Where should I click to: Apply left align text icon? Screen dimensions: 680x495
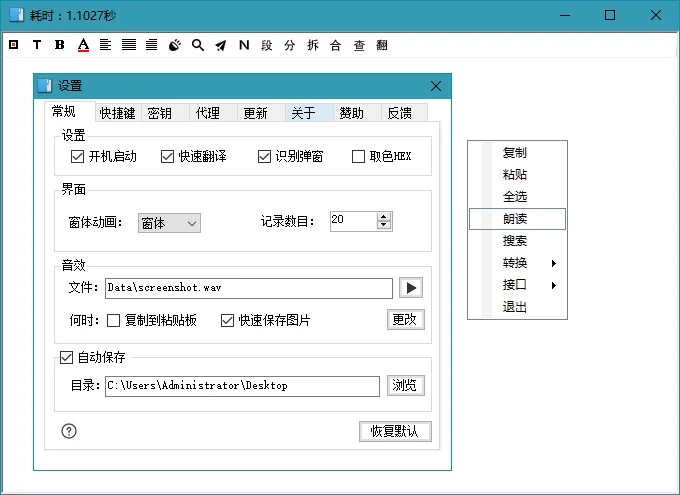(x=105, y=45)
